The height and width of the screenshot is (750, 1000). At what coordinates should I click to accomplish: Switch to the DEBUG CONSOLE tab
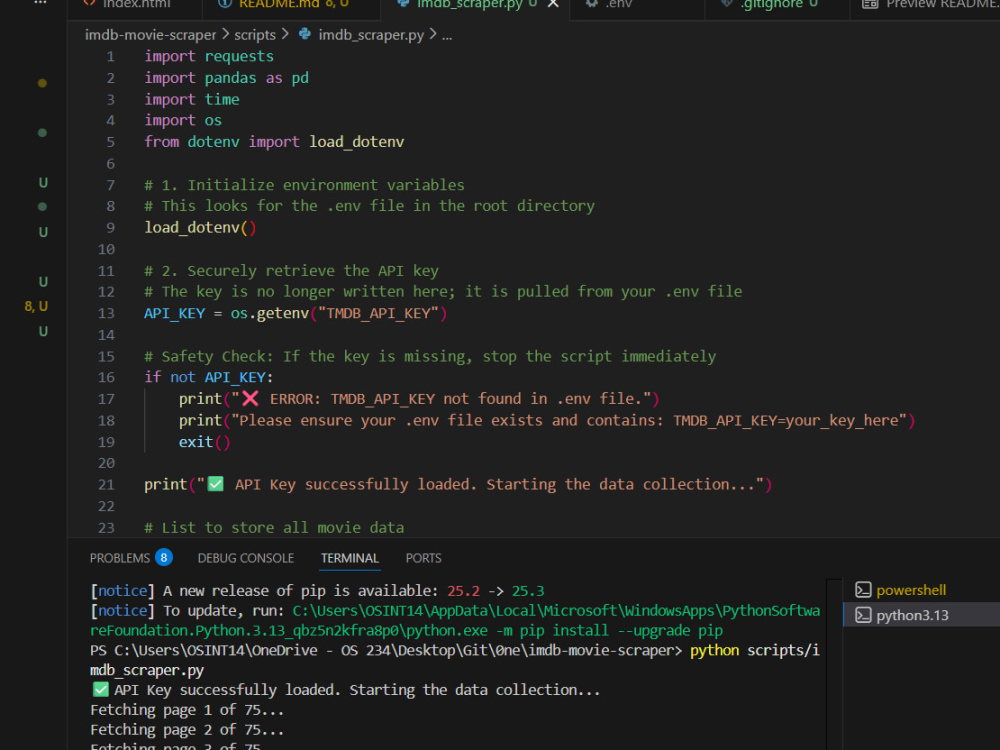[246, 558]
